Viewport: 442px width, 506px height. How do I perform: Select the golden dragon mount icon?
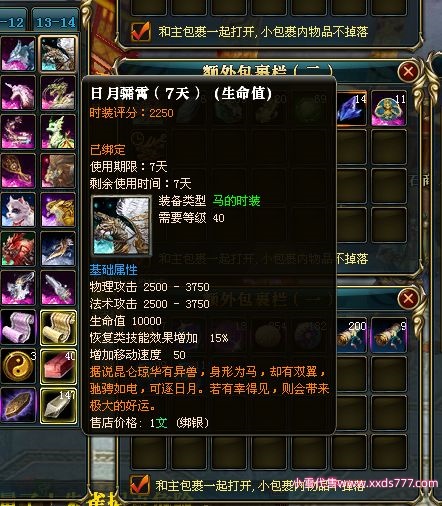58,210
